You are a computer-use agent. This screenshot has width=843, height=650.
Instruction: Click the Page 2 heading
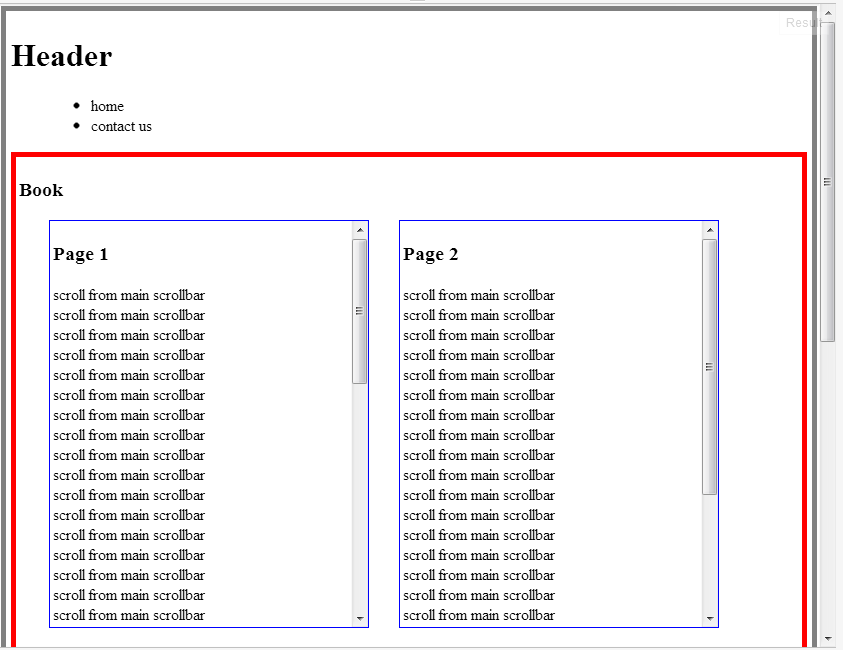point(431,254)
